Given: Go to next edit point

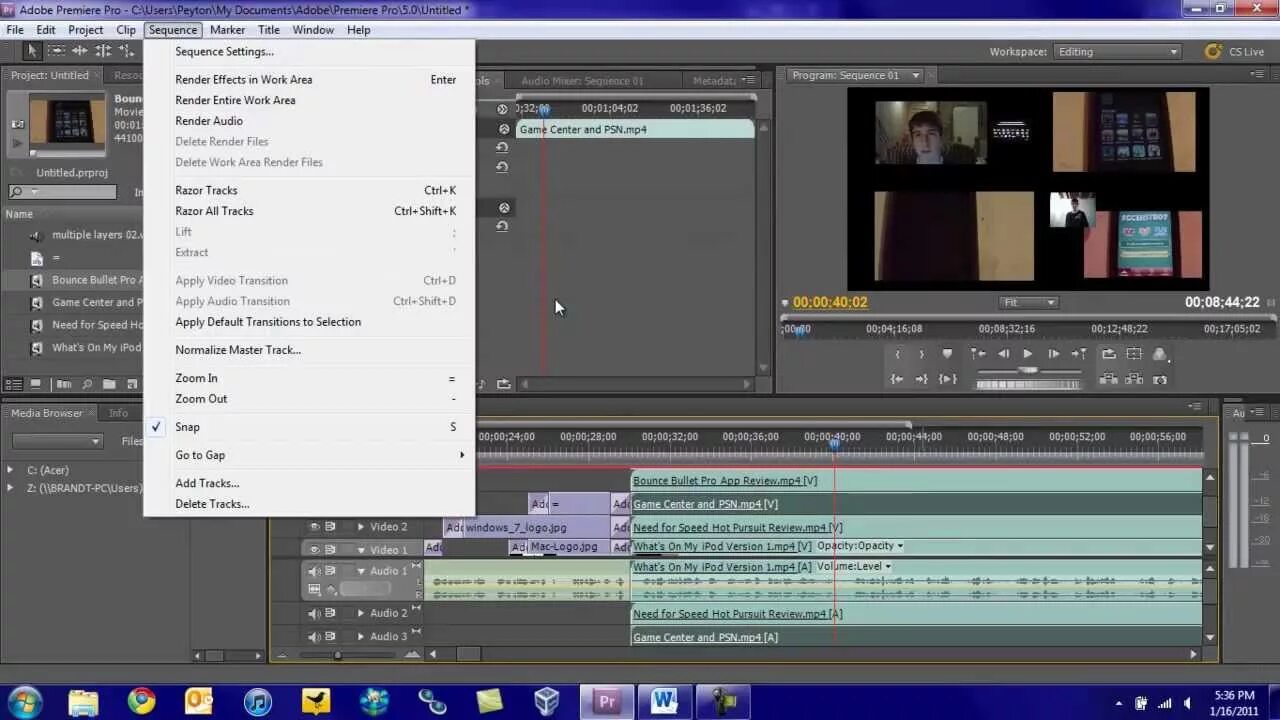Looking at the screenshot, I should [1079, 354].
